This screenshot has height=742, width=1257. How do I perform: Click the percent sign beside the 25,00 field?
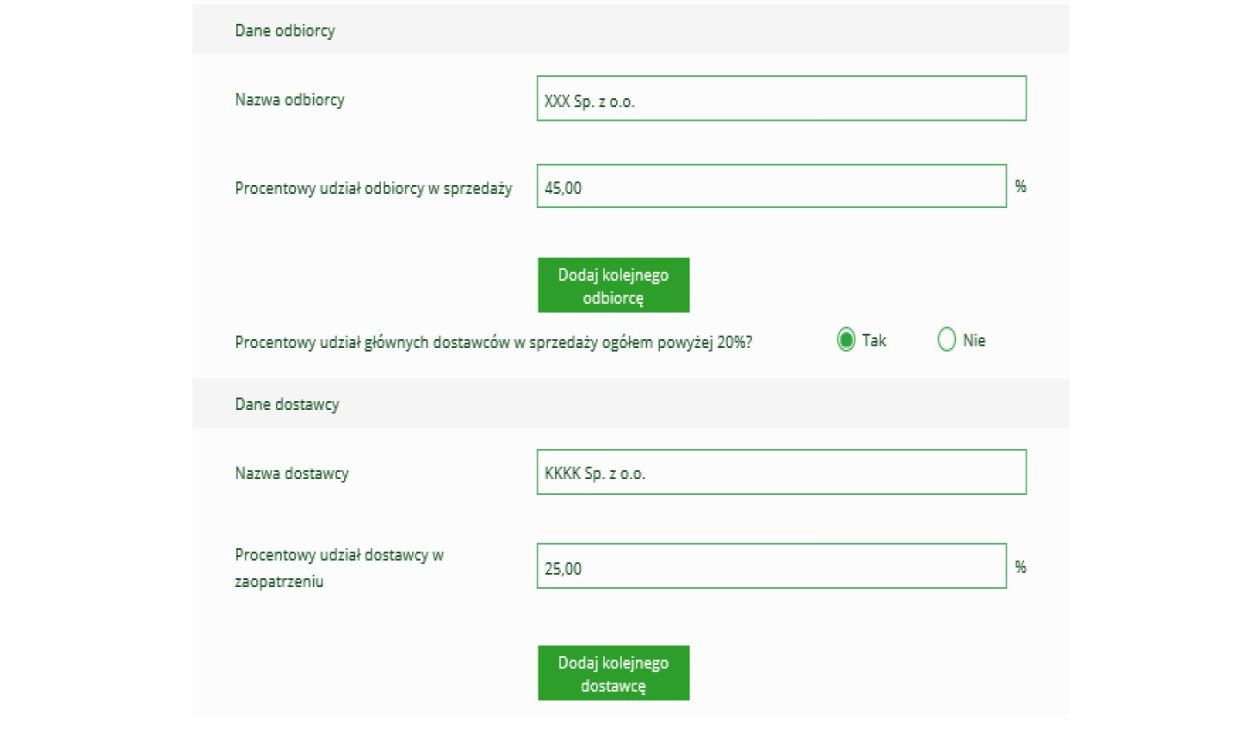(1021, 566)
